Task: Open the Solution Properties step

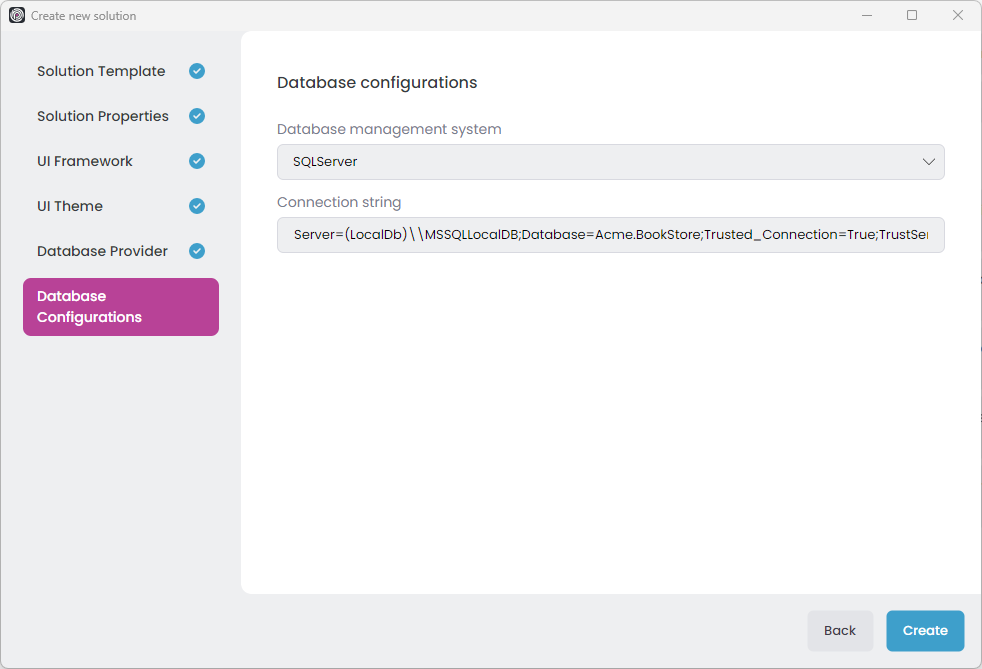Action: click(x=103, y=116)
